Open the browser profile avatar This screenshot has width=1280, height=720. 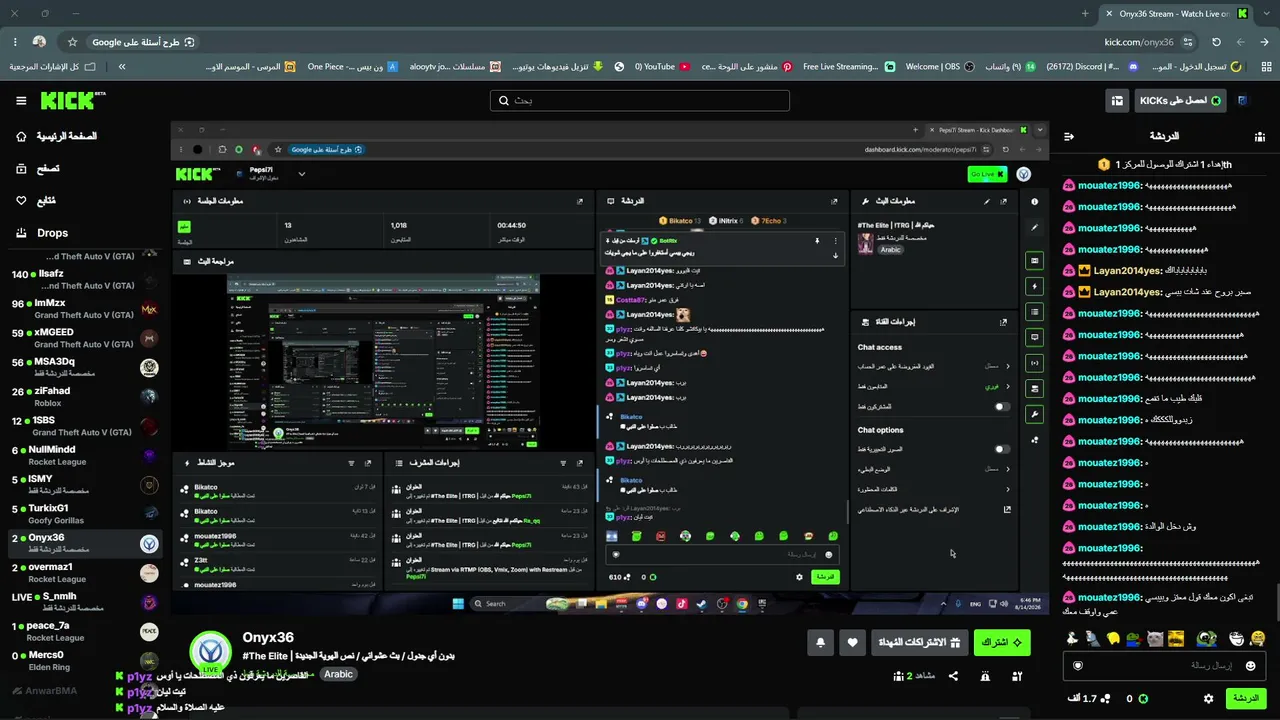(x=39, y=42)
